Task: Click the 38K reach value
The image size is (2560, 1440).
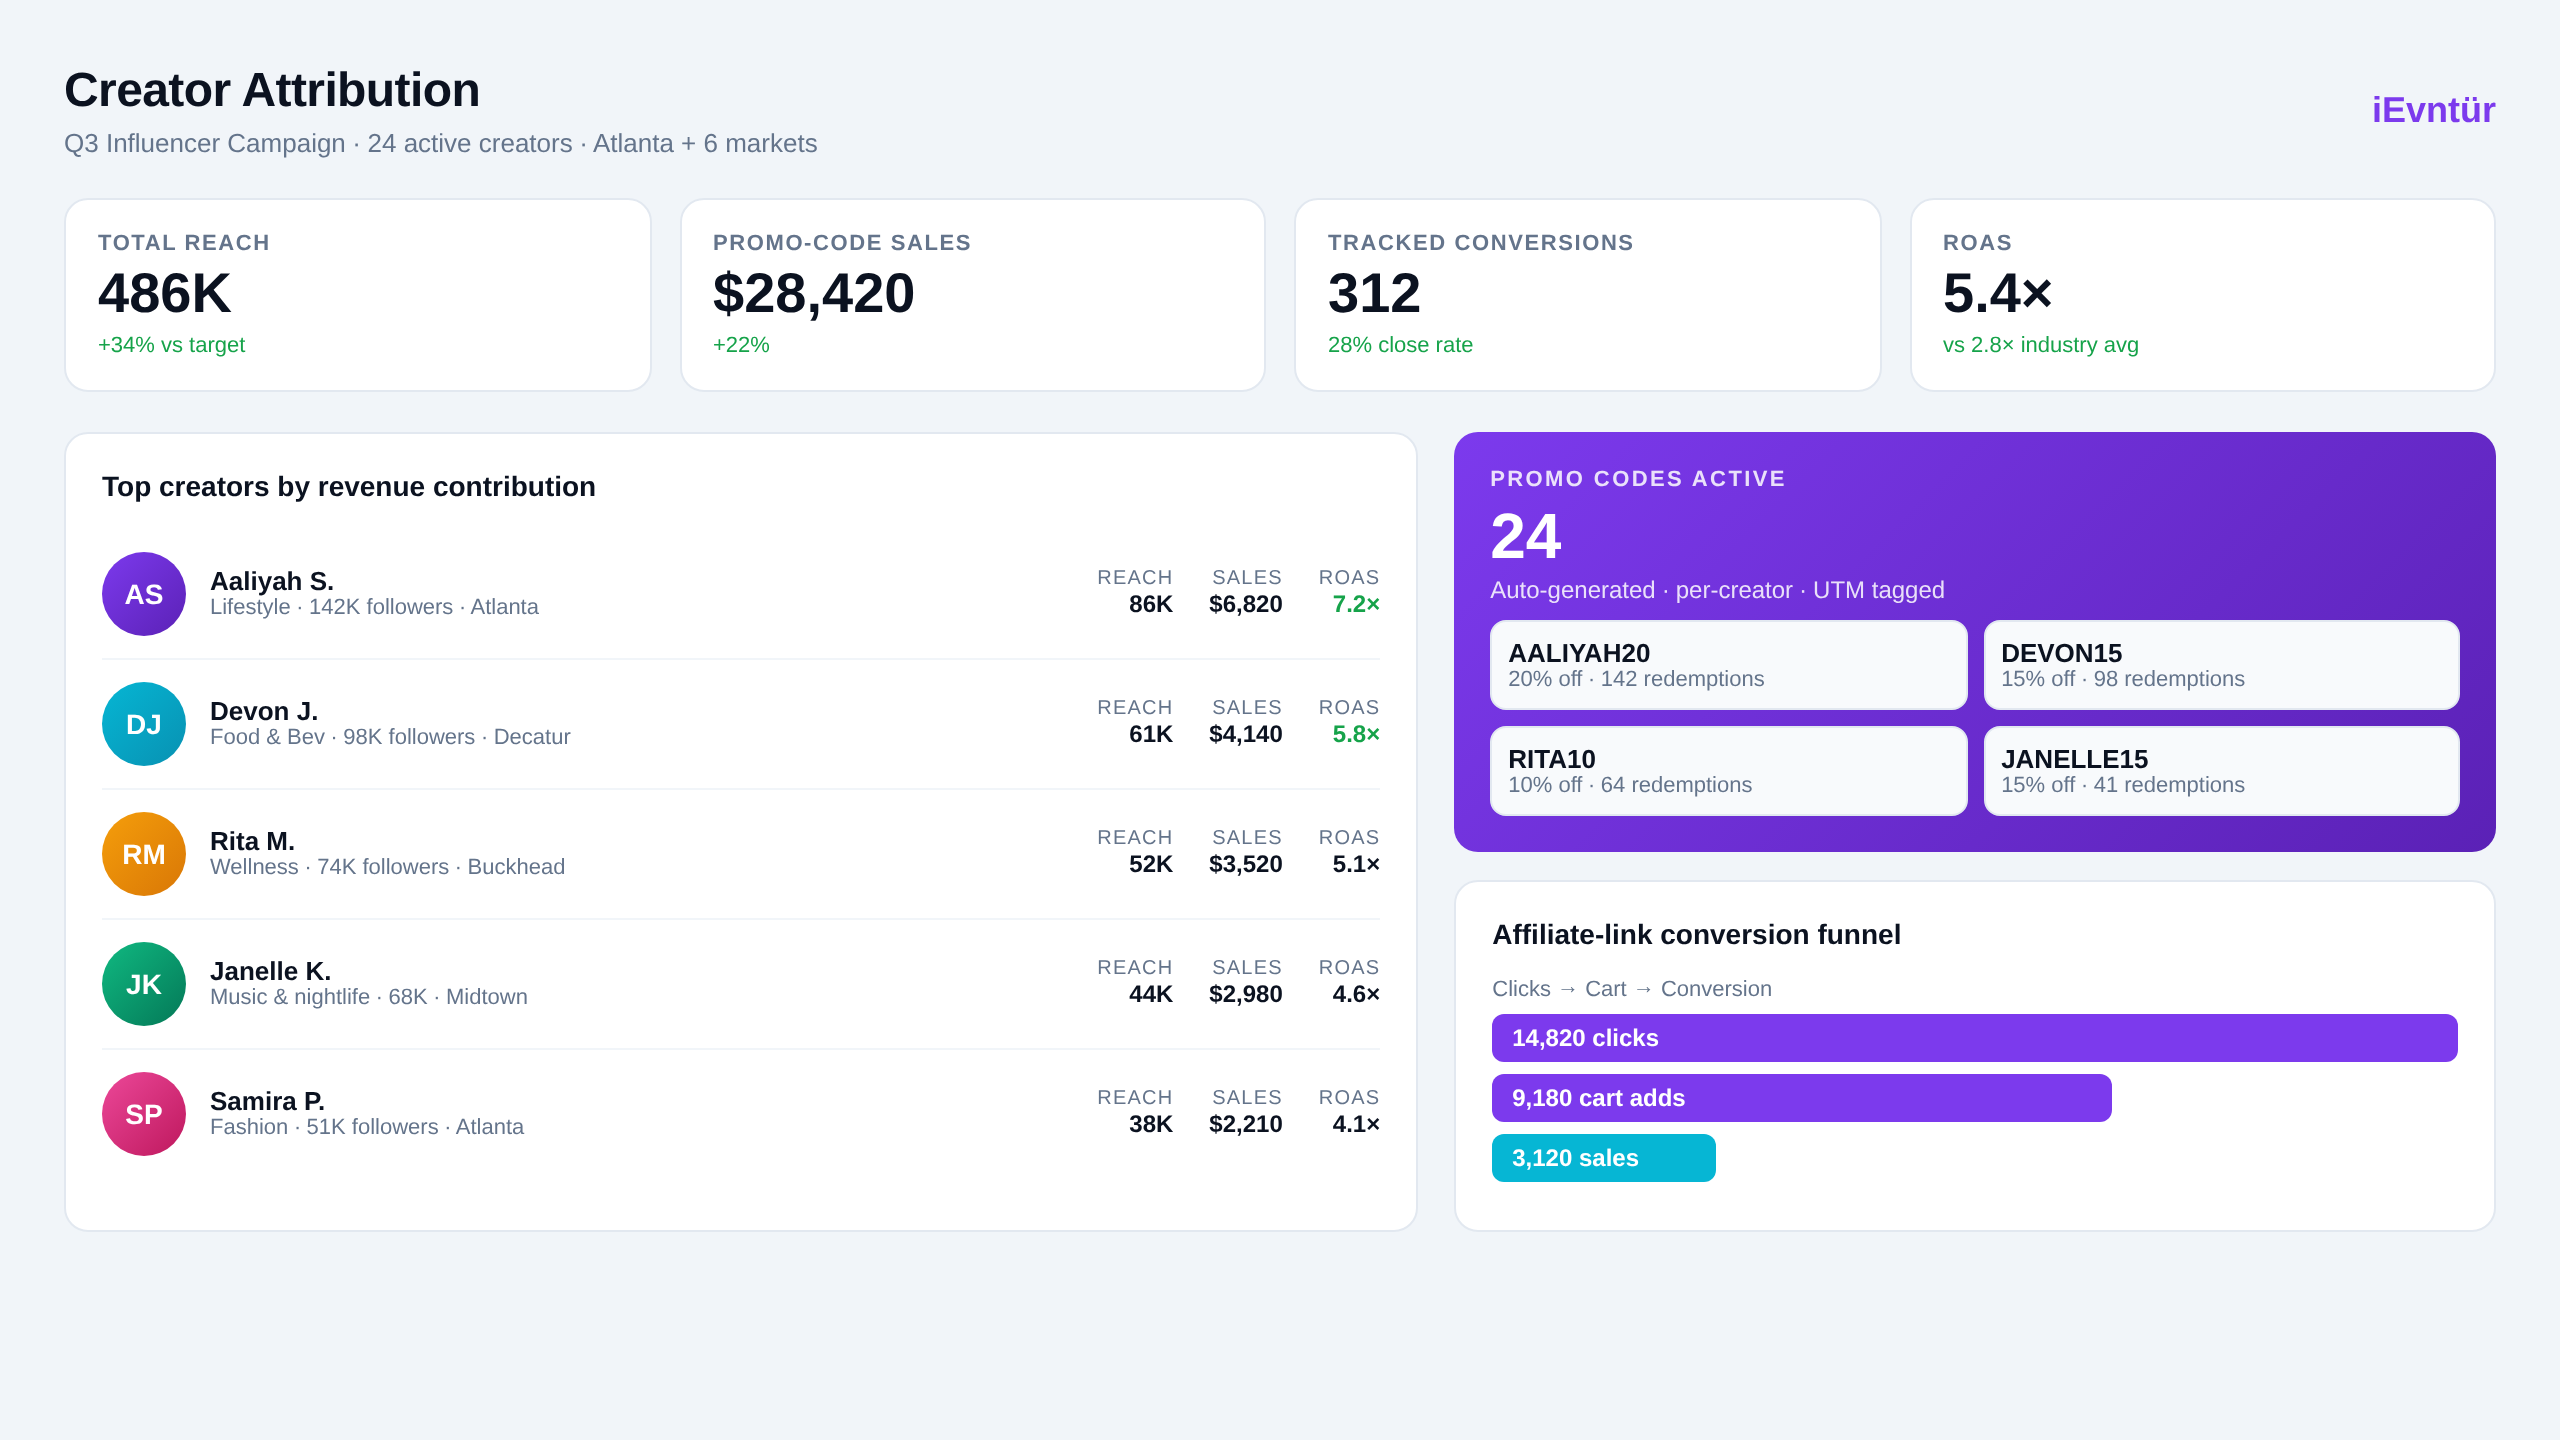Action: point(1151,1124)
